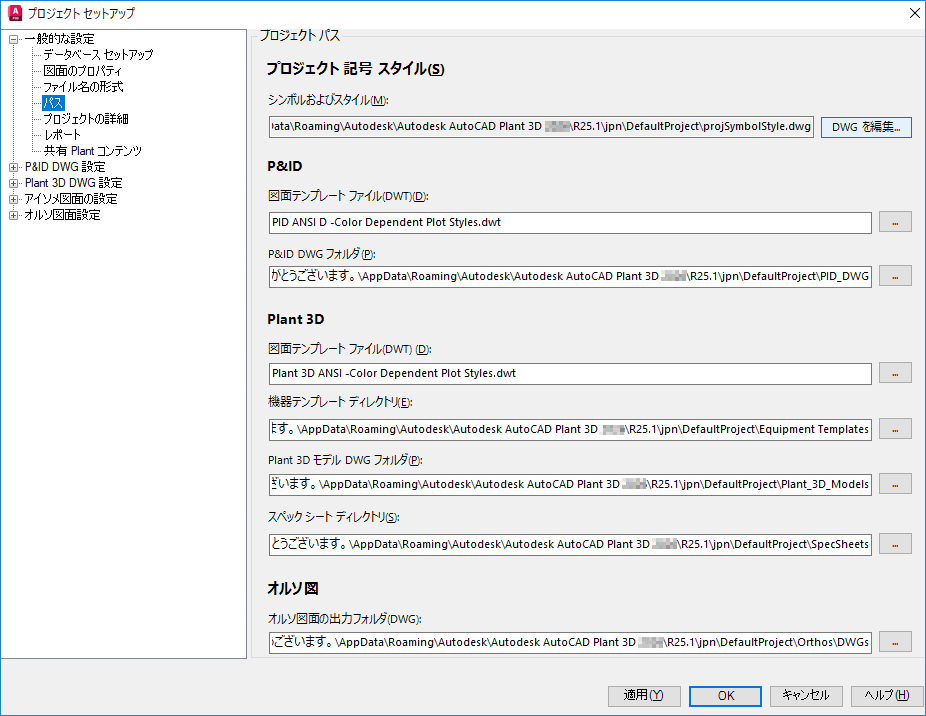The height and width of the screenshot is (716, 926).
Task: Select the パス tree item
Action: click(x=53, y=103)
